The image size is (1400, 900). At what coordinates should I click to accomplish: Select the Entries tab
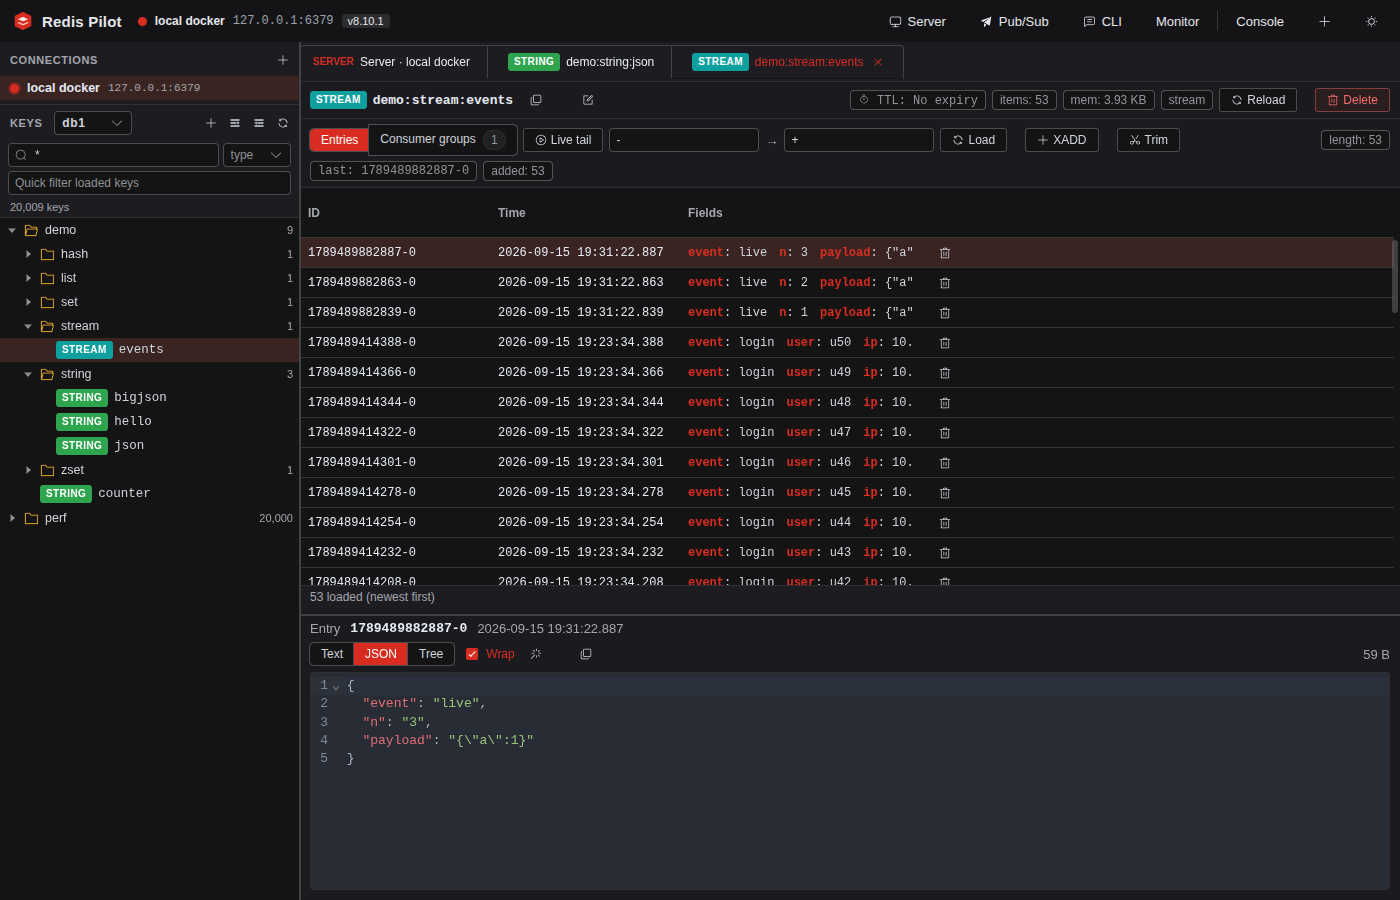coord(339,140)
